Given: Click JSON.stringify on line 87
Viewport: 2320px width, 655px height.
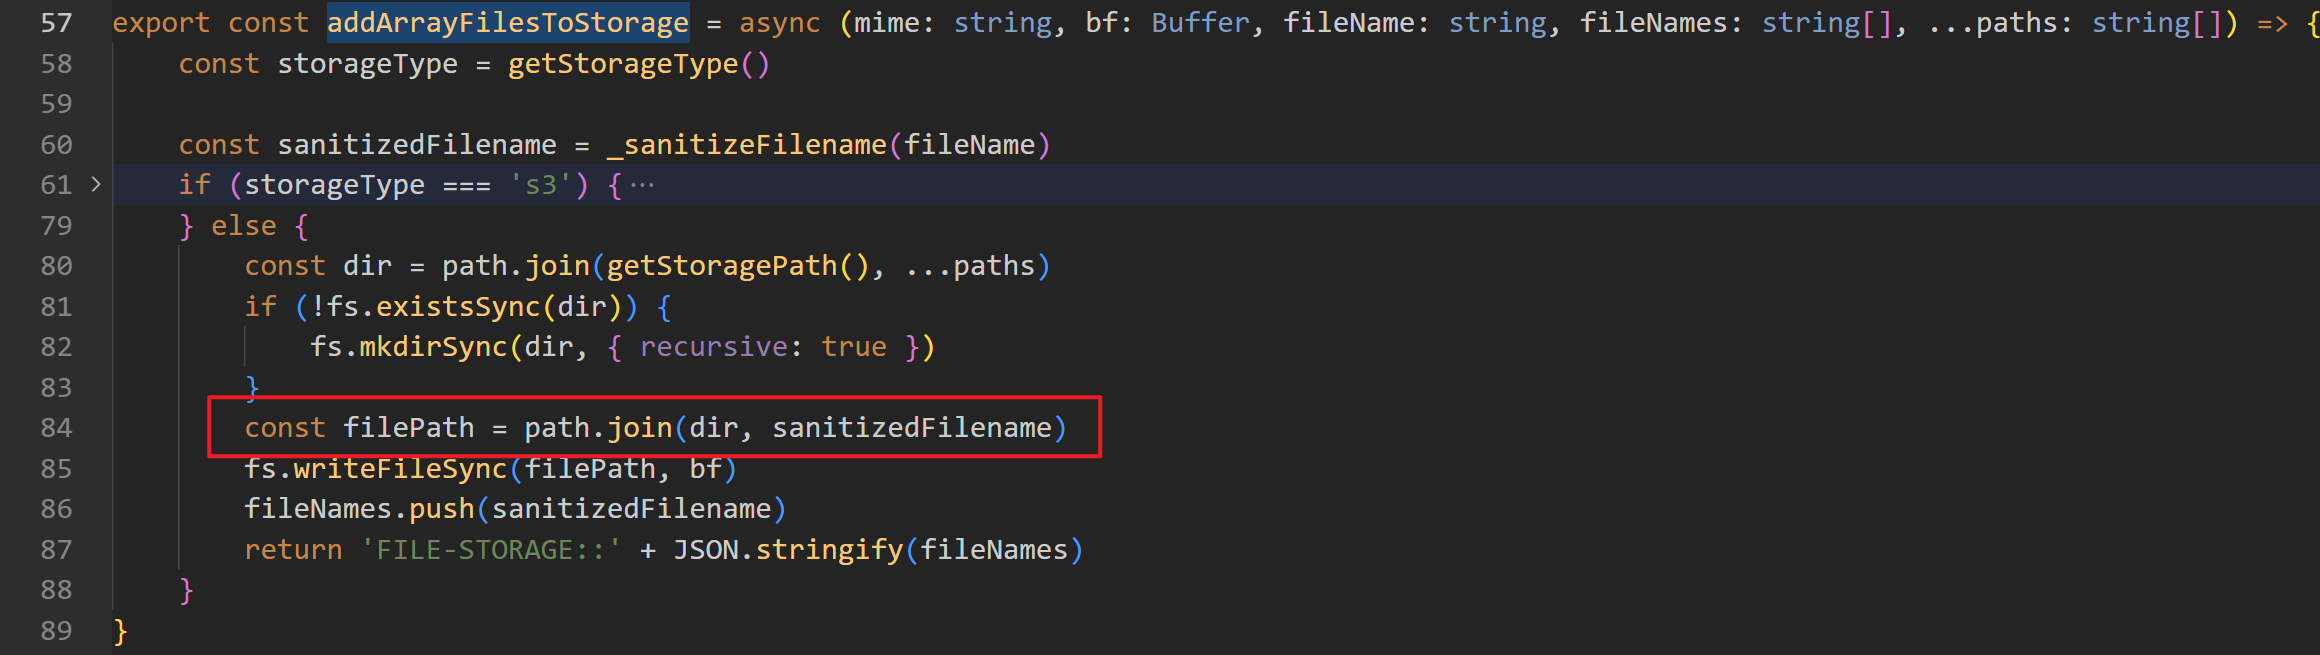Looking at the screenshot, I should point(787,550).
